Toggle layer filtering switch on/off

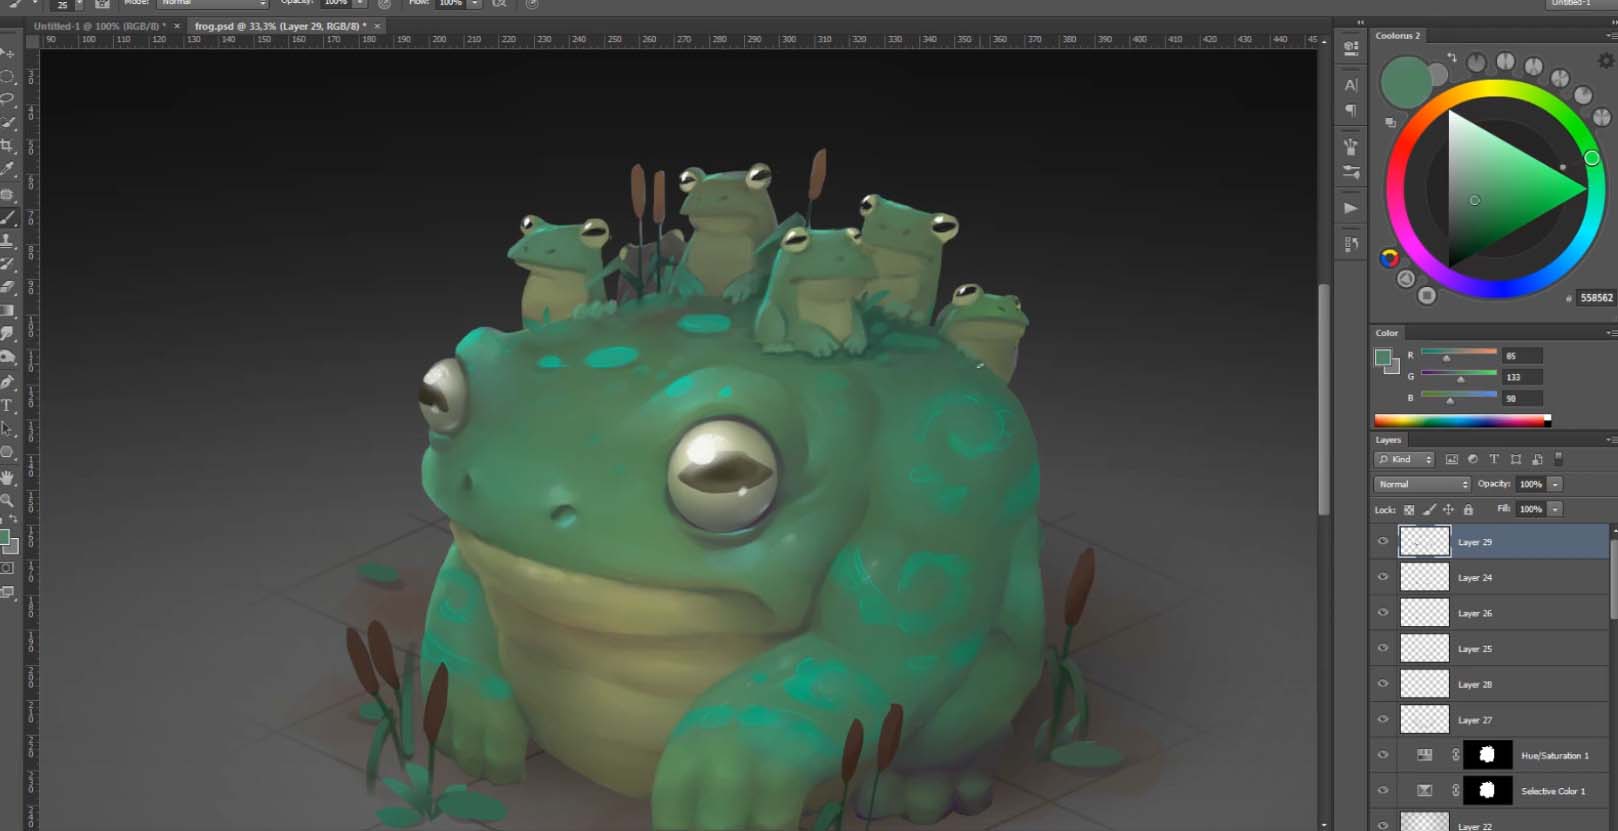click(1558, 459)
